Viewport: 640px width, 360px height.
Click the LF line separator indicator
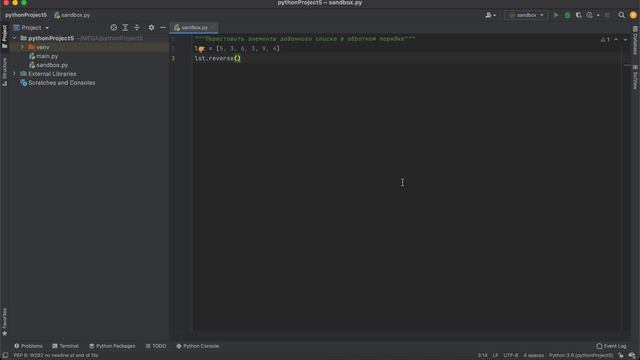click(x=495, y=356)
